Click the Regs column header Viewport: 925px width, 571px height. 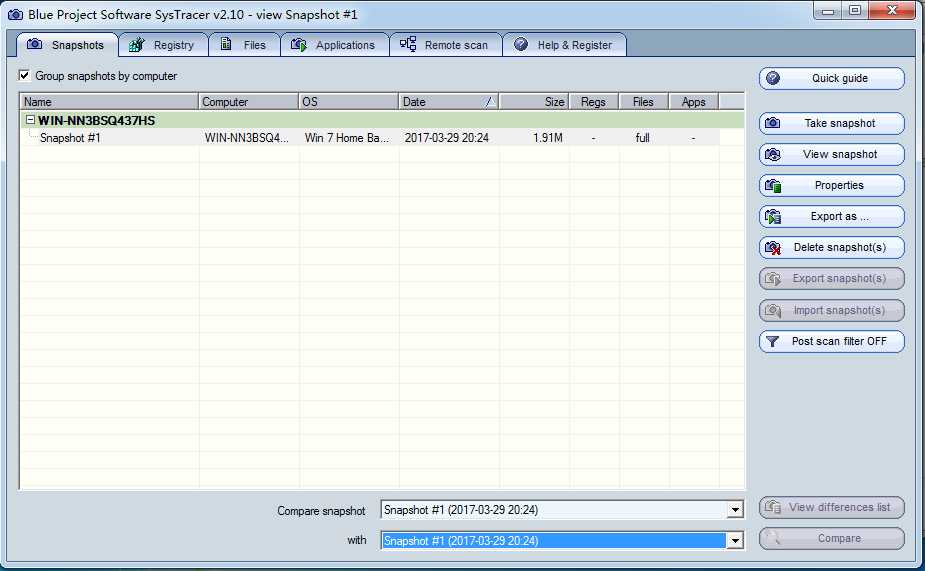point(594,101)
